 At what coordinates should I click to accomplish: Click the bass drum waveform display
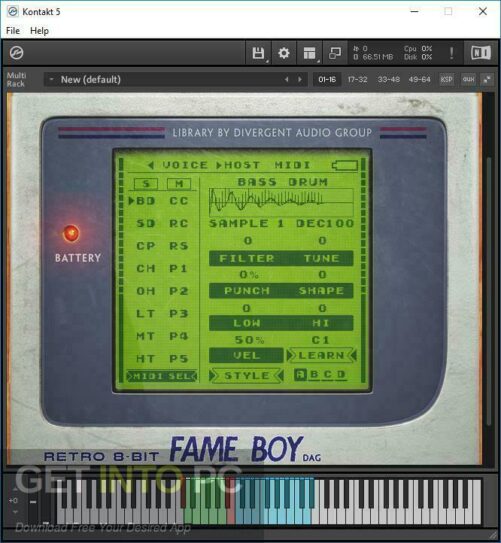coord(281,202)
